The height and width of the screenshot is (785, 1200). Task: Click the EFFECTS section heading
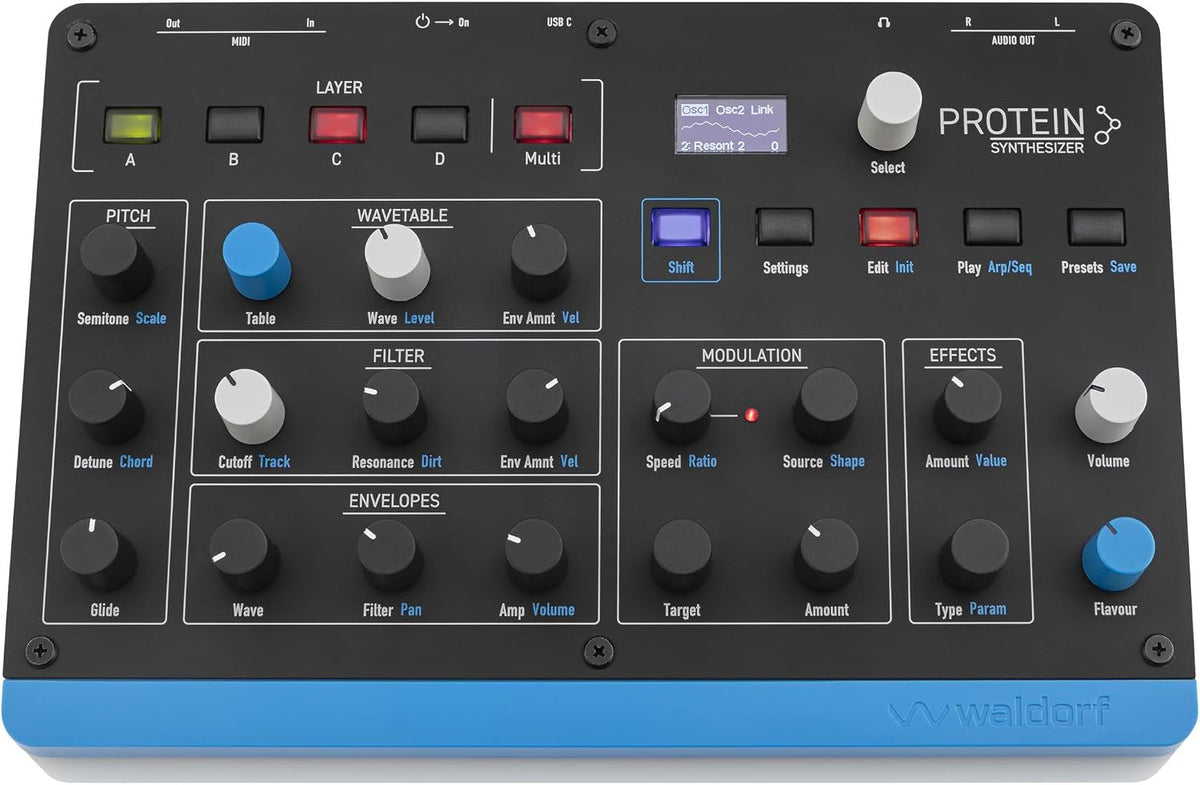962,355
